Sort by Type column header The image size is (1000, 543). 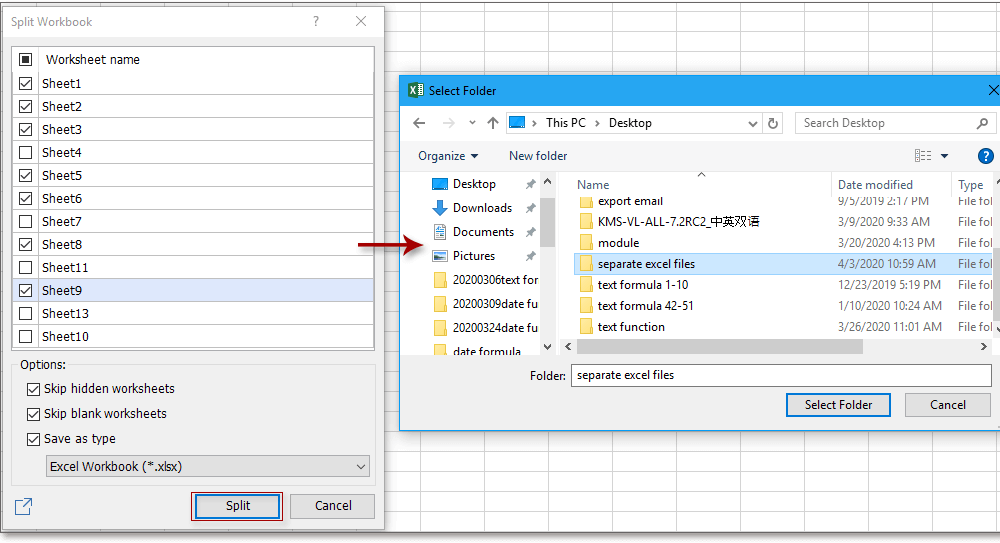point(973,184)
